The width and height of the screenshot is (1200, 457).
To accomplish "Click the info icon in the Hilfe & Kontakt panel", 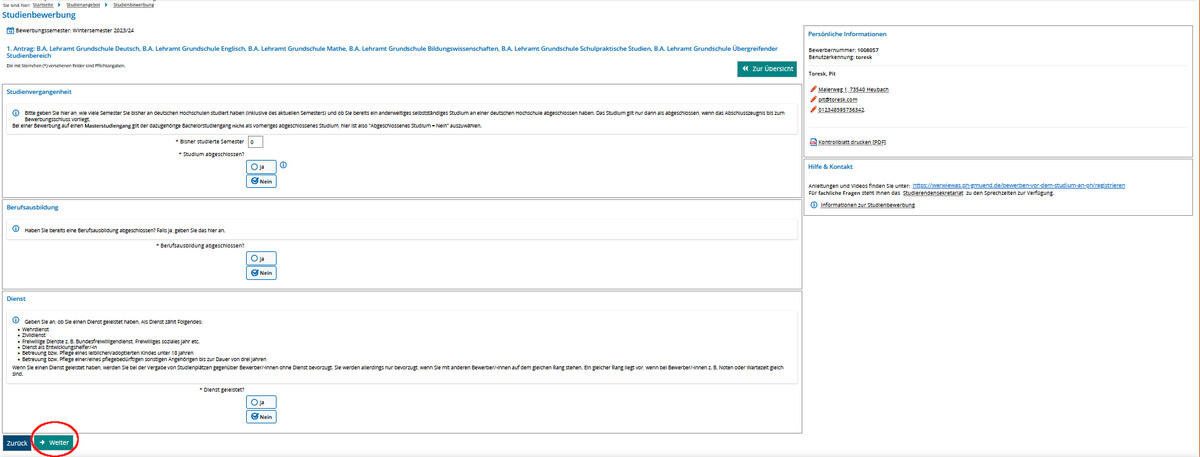I will tap(814, 205).
